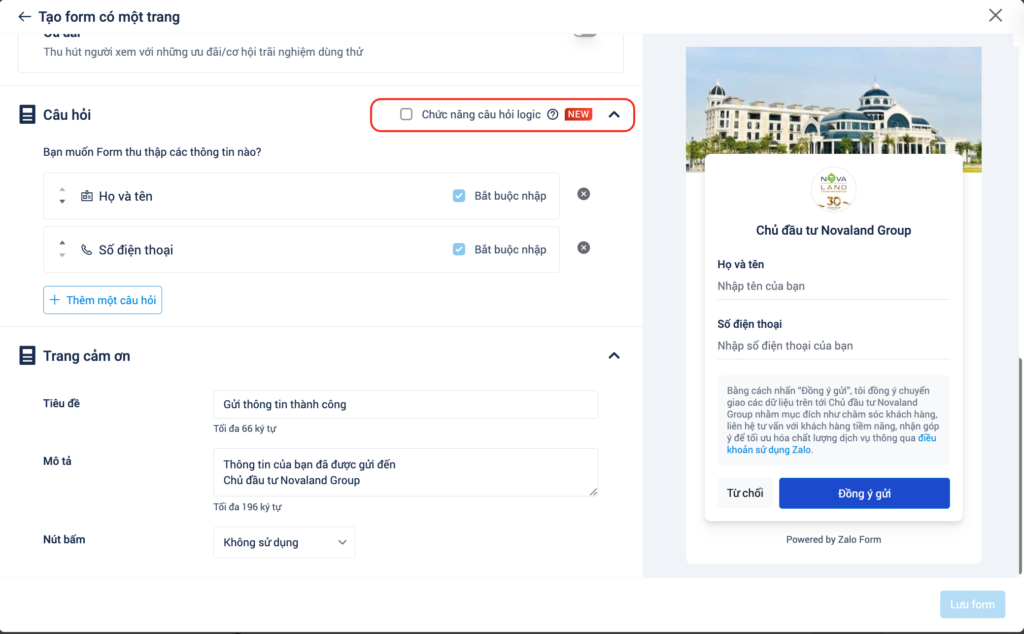The height and width of the screenshot is (634, 1024).
Task: Move 'Họ và tên' question down arrow
Action: tap(62, 202)
